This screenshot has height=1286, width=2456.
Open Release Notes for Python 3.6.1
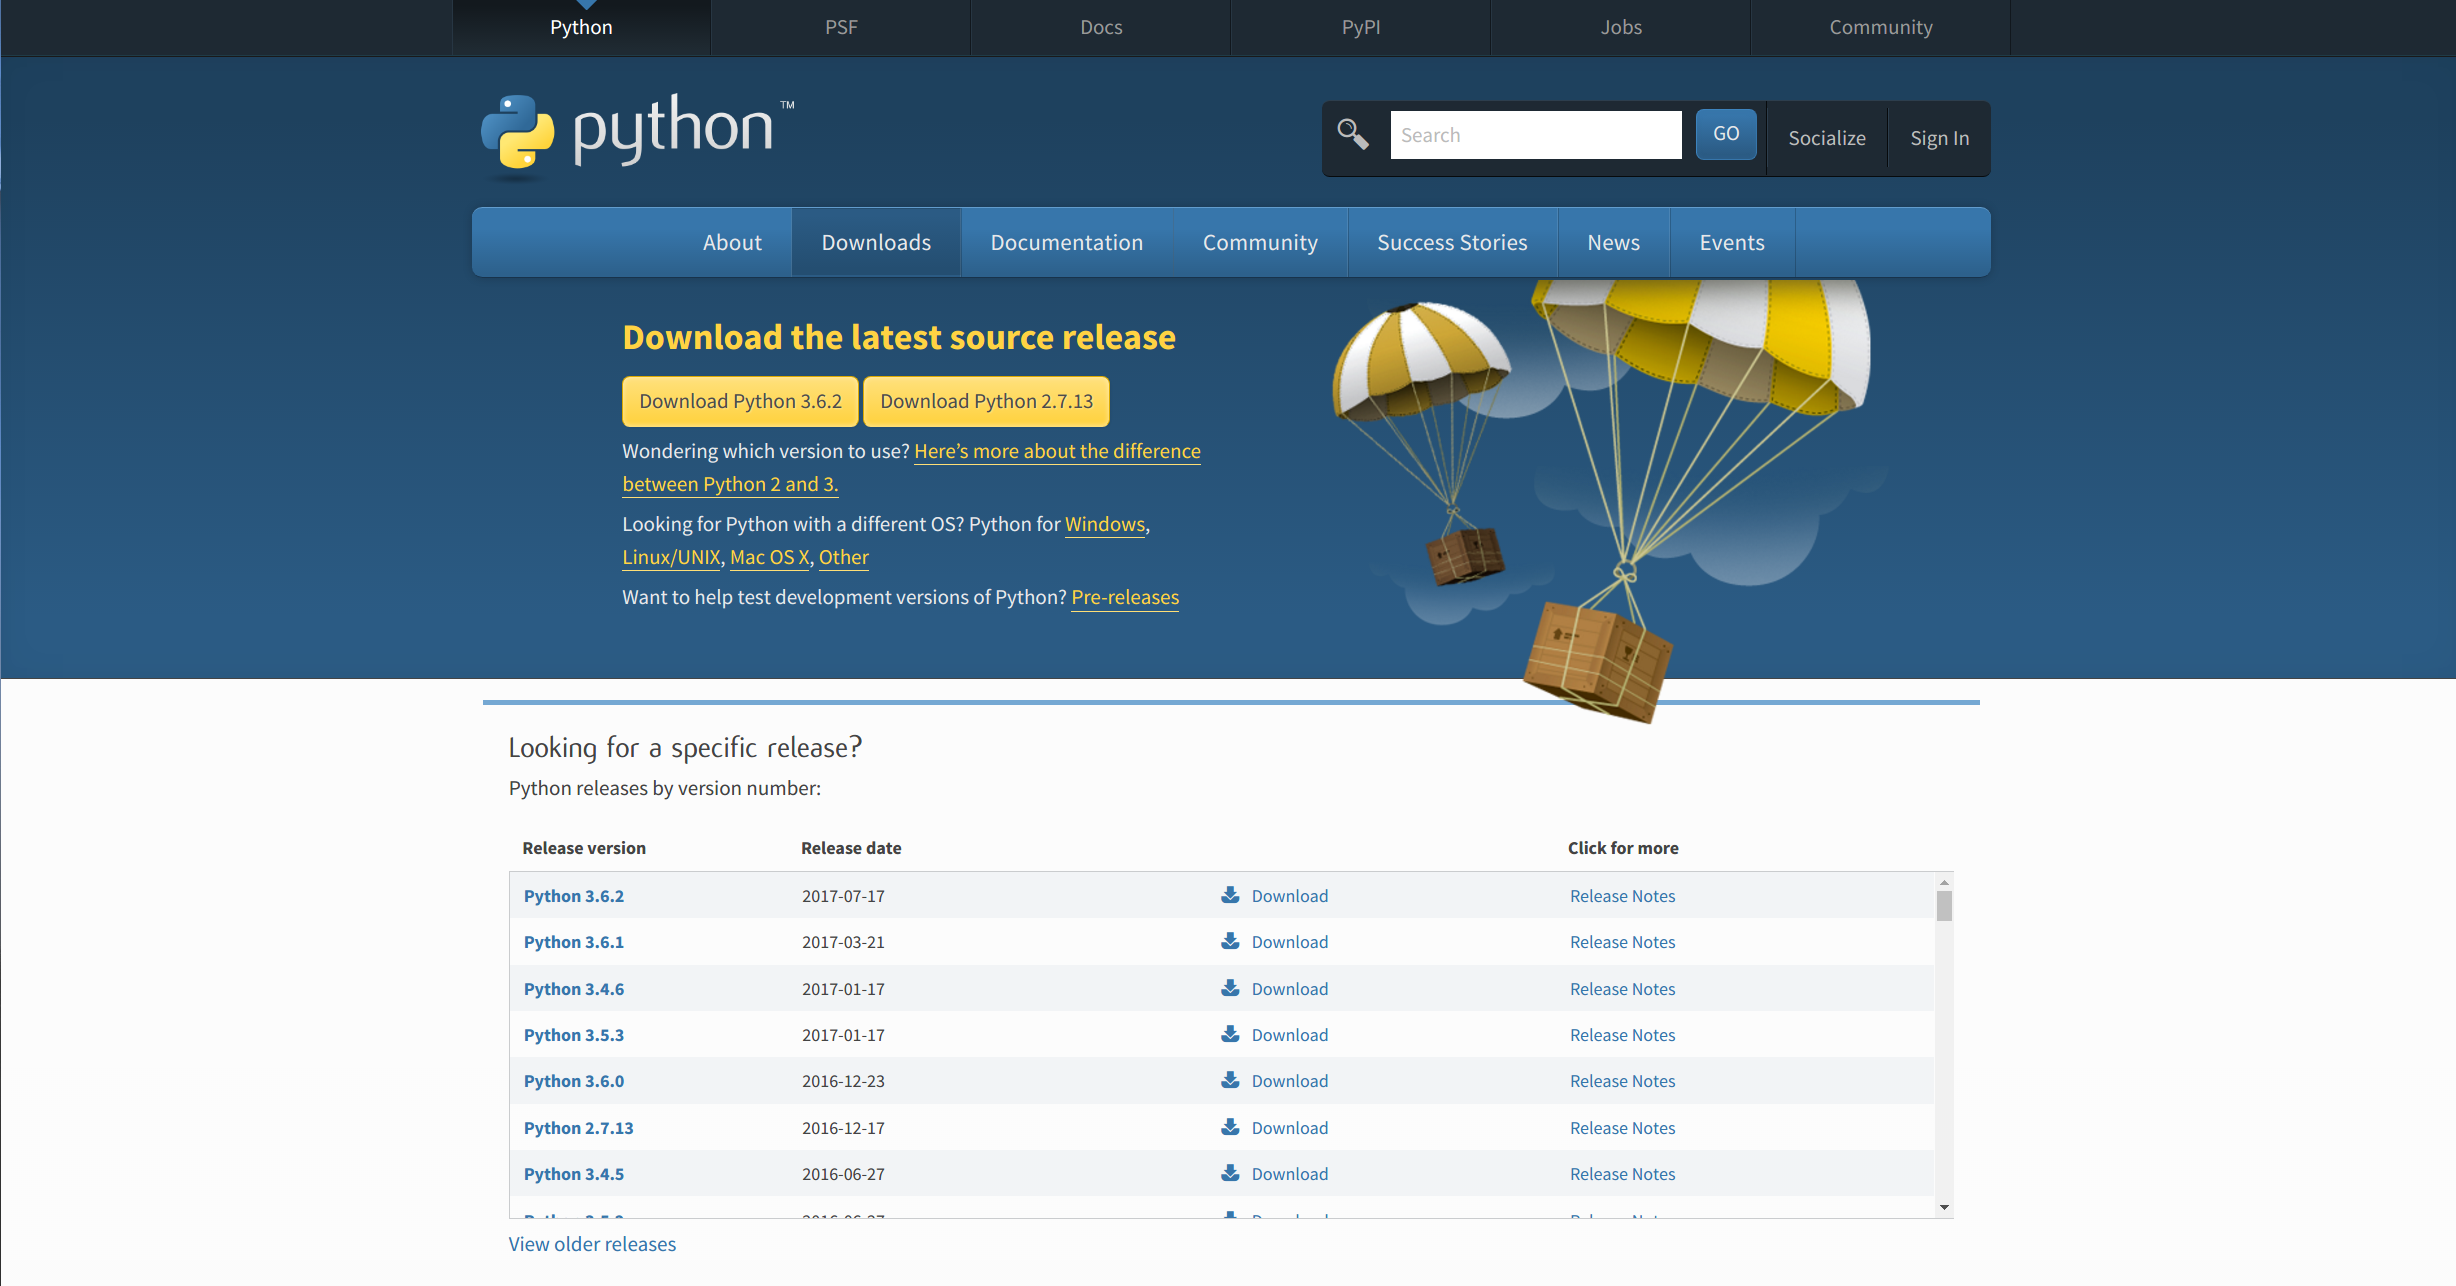click(1622, 942)
